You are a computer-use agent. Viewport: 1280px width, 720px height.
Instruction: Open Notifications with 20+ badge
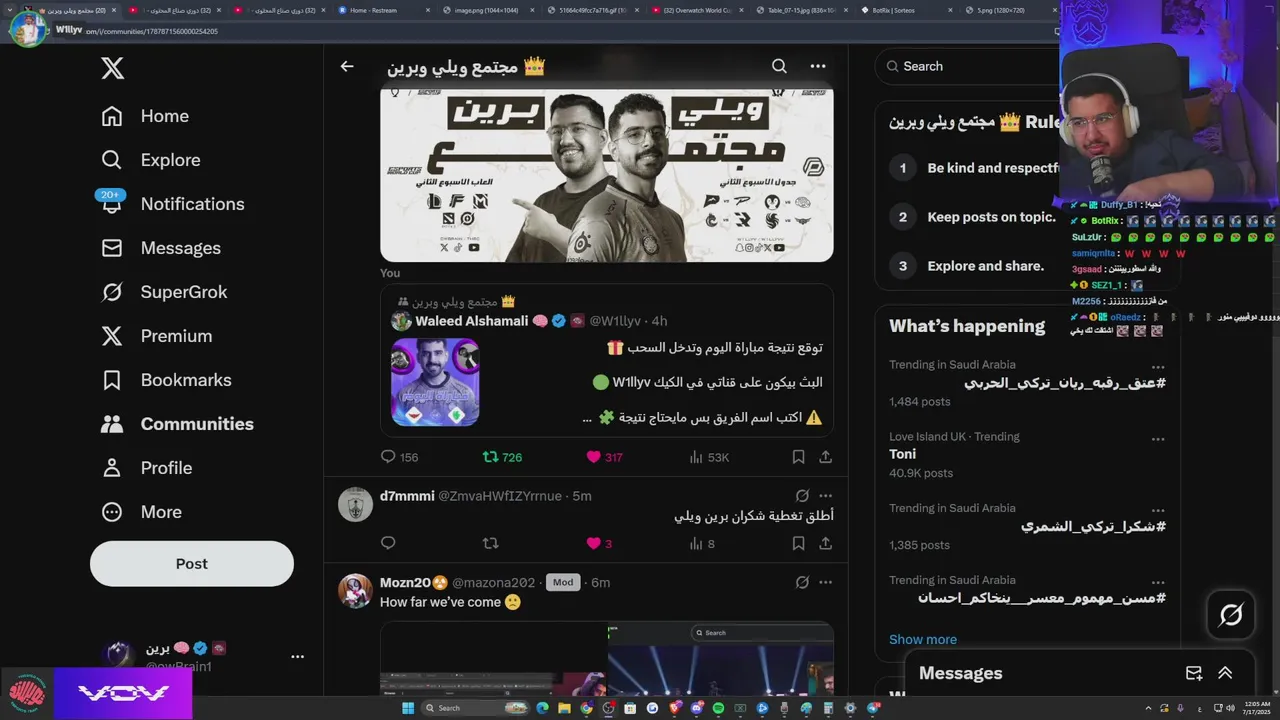point(172,204)
